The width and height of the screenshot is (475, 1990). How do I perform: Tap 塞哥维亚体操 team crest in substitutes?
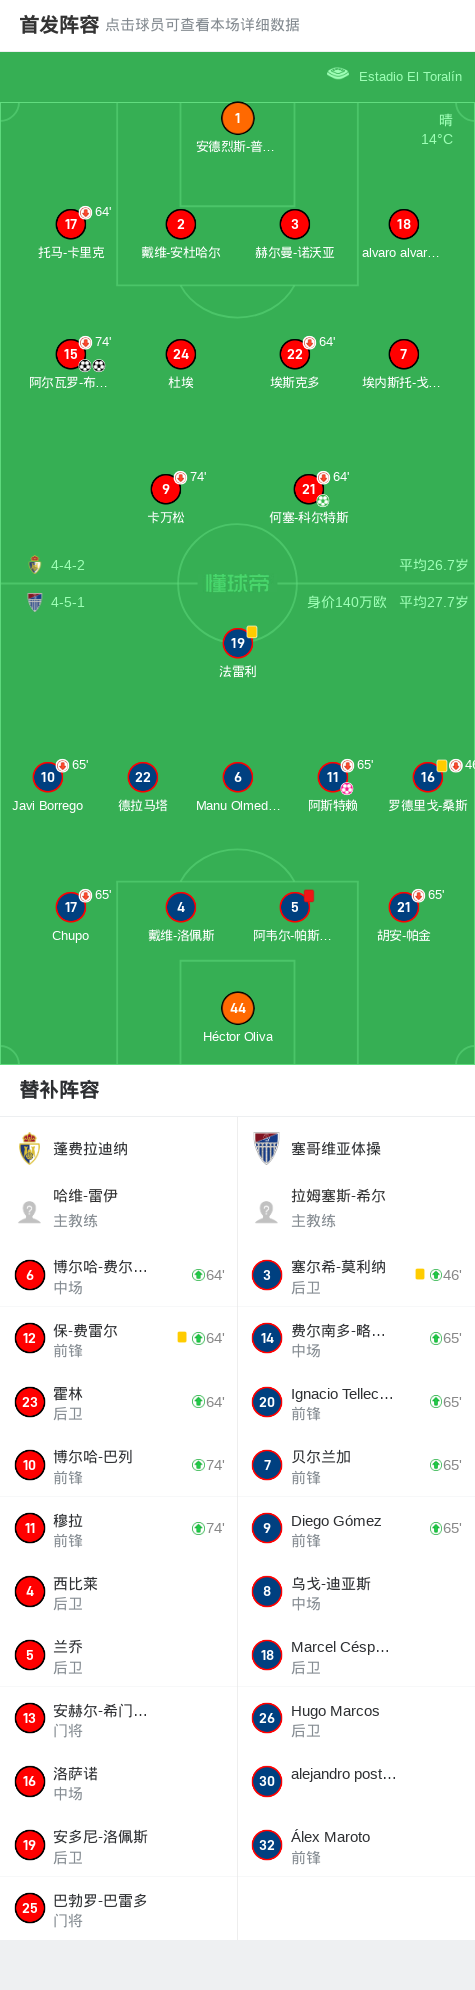(267, 1149)
